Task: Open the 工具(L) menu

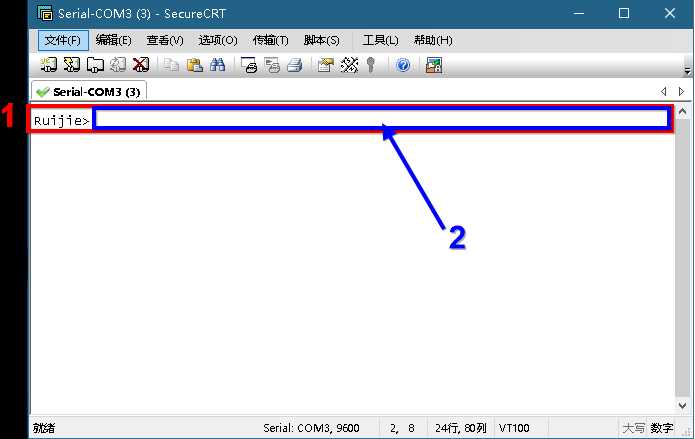Action: pyautogui.click(x=380, y=40)
